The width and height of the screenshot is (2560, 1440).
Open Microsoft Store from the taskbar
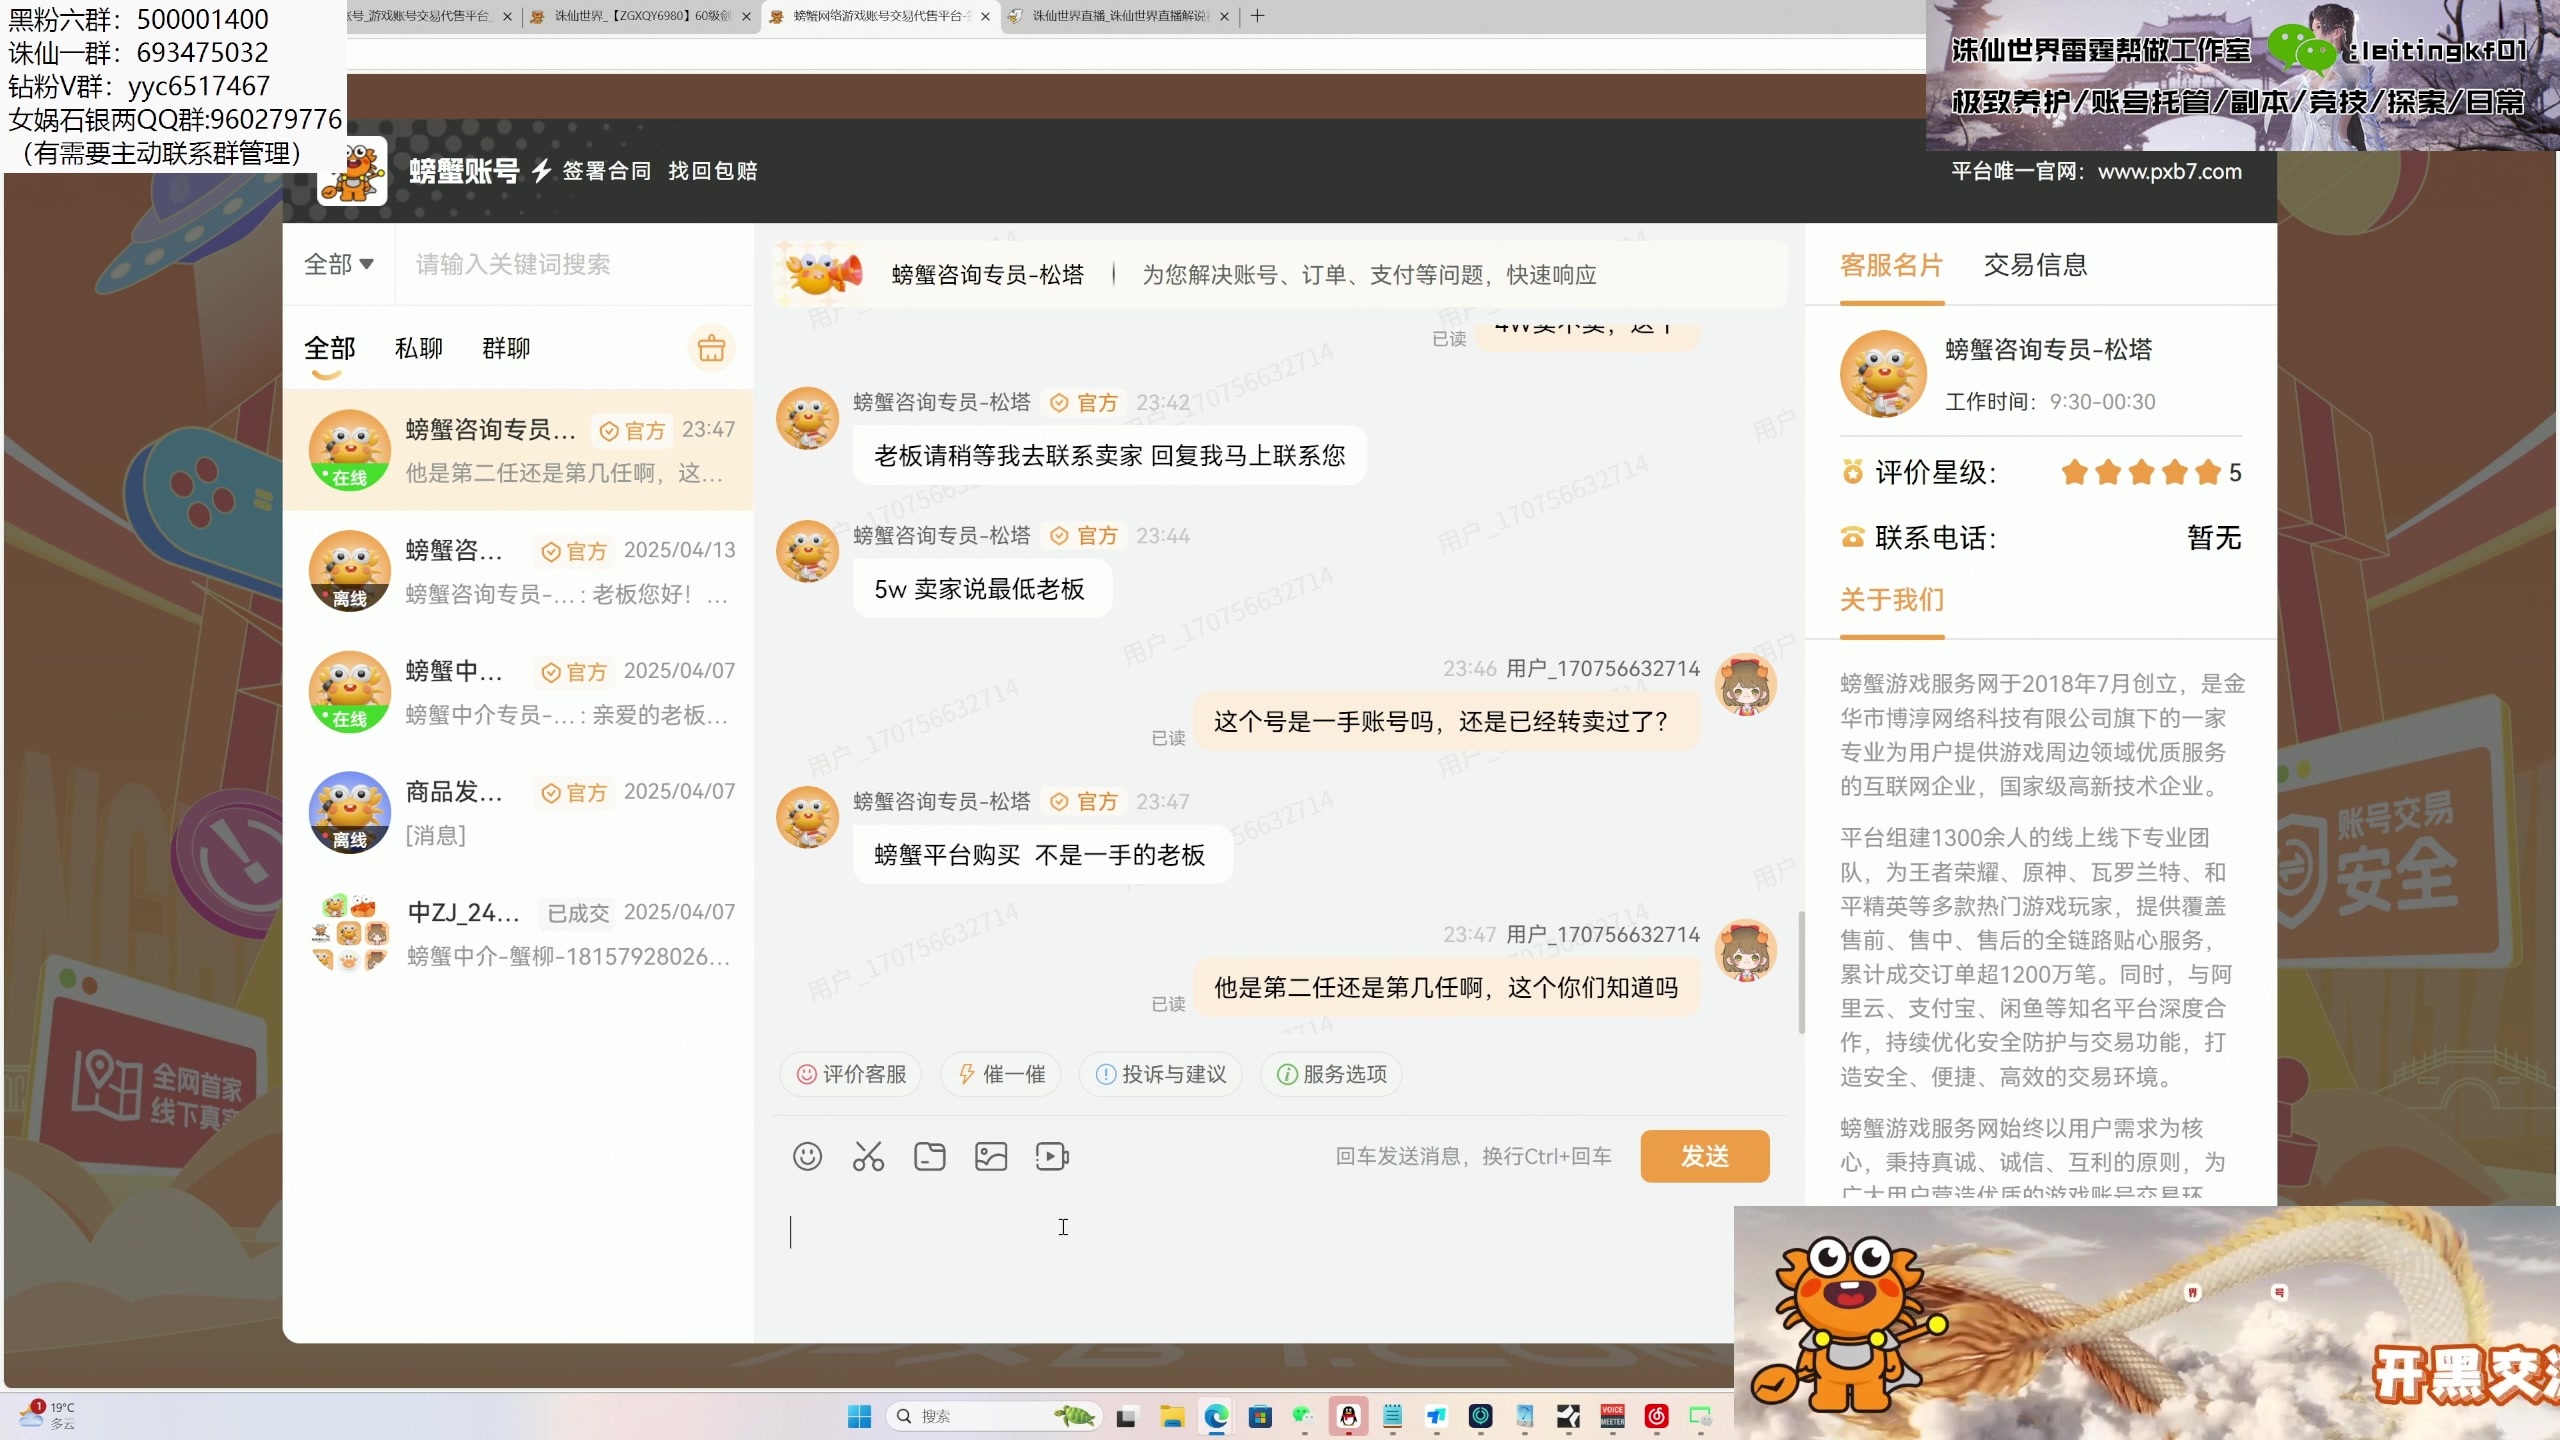[1260, 1416]
